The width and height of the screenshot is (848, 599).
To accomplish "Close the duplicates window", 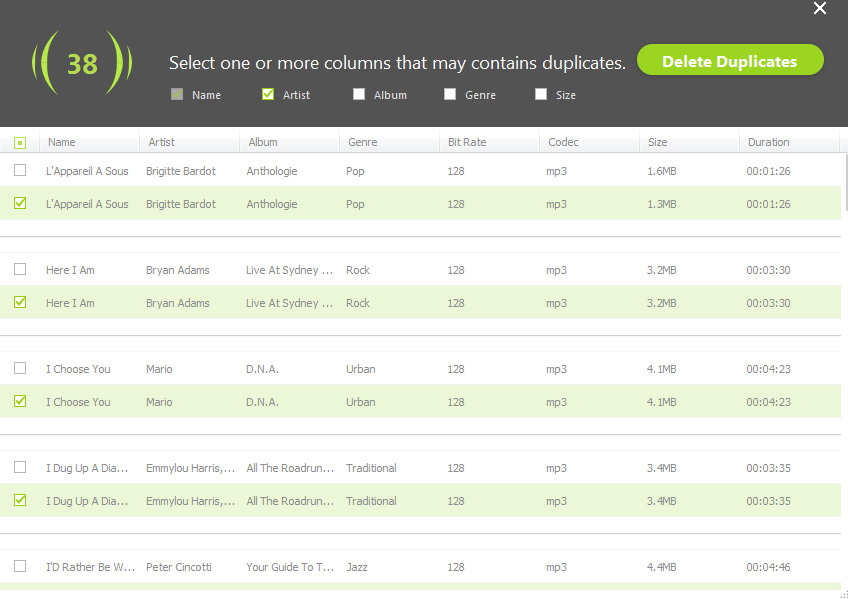I will click(x=820, y=9).
